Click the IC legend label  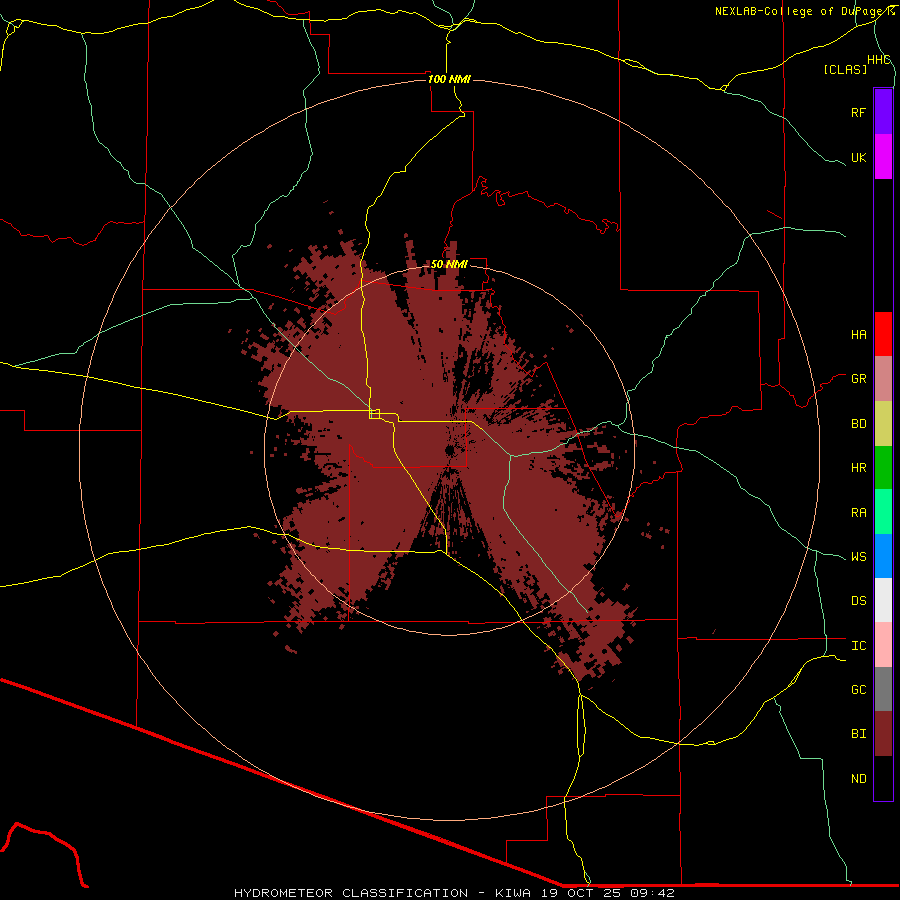(858, 646)
